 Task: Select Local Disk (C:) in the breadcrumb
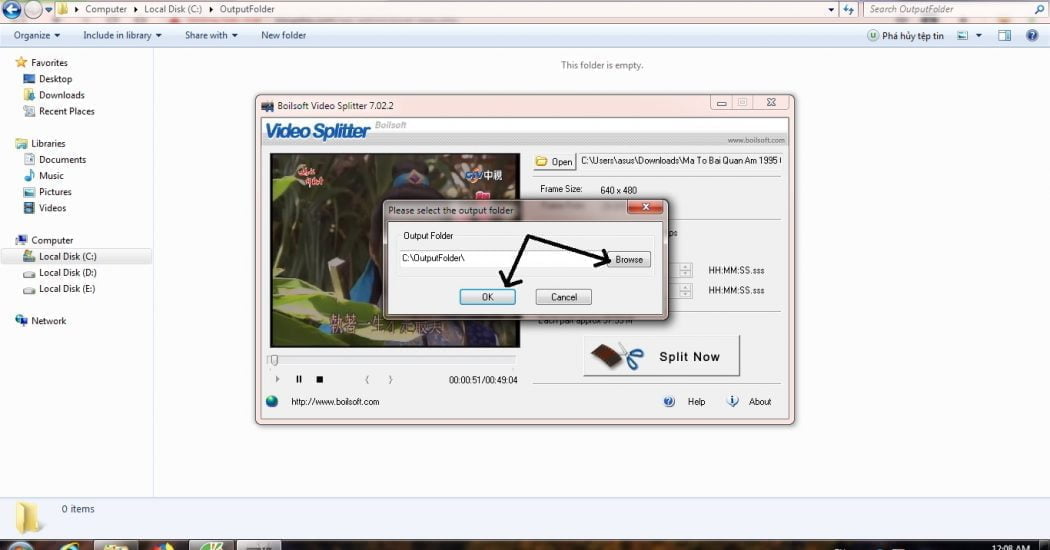click(173, 9)
